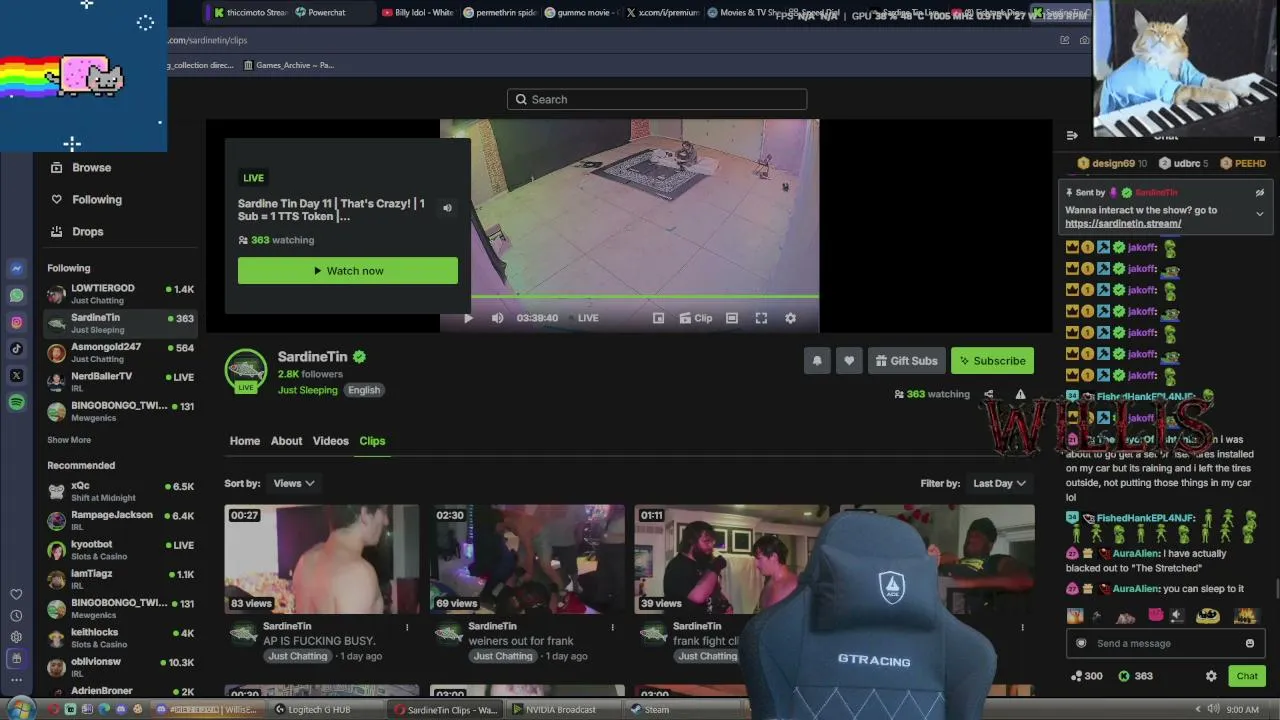Image resolution: width=1280 pixels, height=720 pixels.
Task: Open TikTok in the browser sidebar
Action: pos(16,349)
